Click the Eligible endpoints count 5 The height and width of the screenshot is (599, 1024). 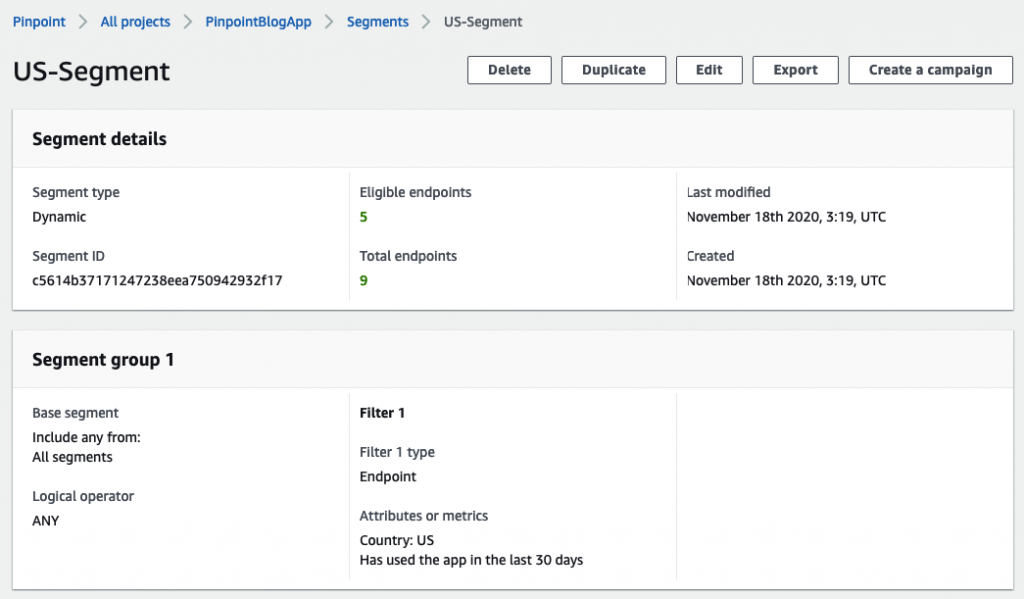(x=364, y=217)
